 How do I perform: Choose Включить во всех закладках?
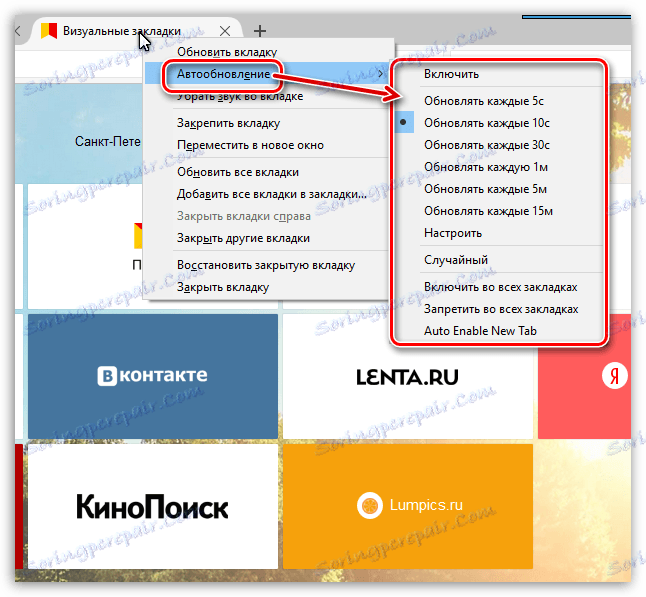(499, 287)
